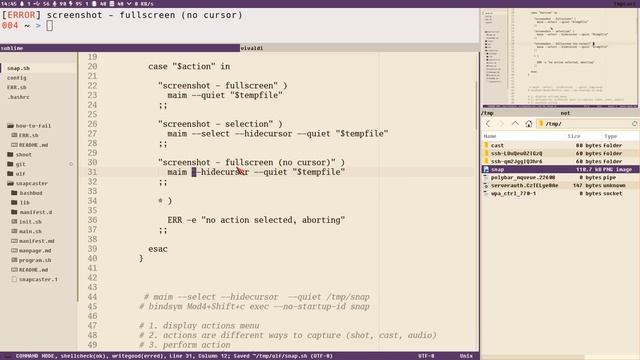
Task: Place cursor on 'esac' code line
Action: click(x=158, y=249)
